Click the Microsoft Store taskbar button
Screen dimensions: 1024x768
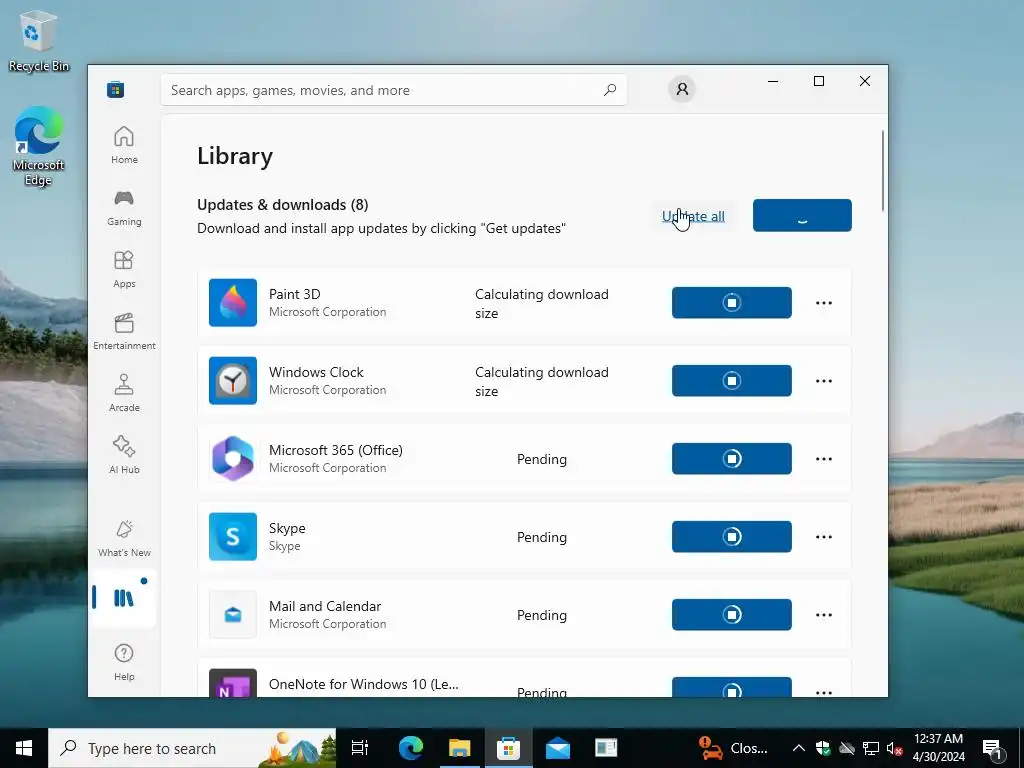click(509, 748)
